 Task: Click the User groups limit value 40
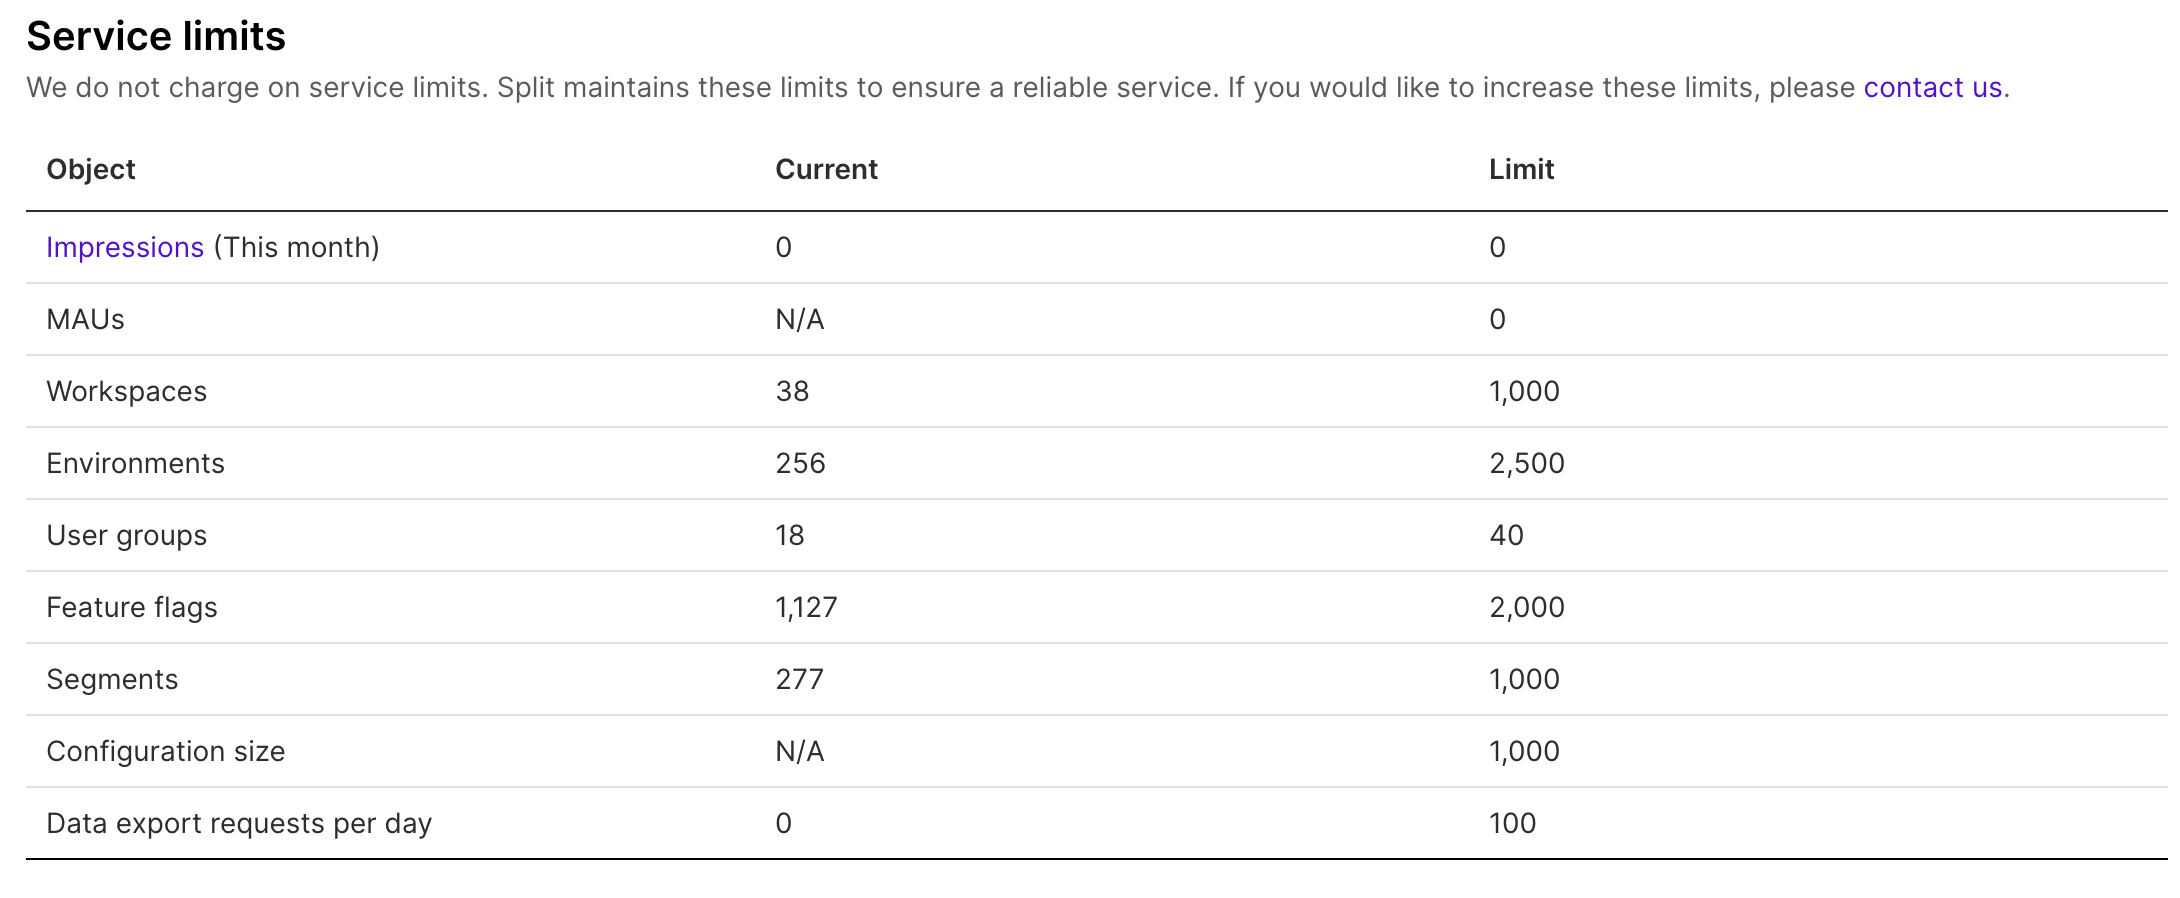point(1506,535)
